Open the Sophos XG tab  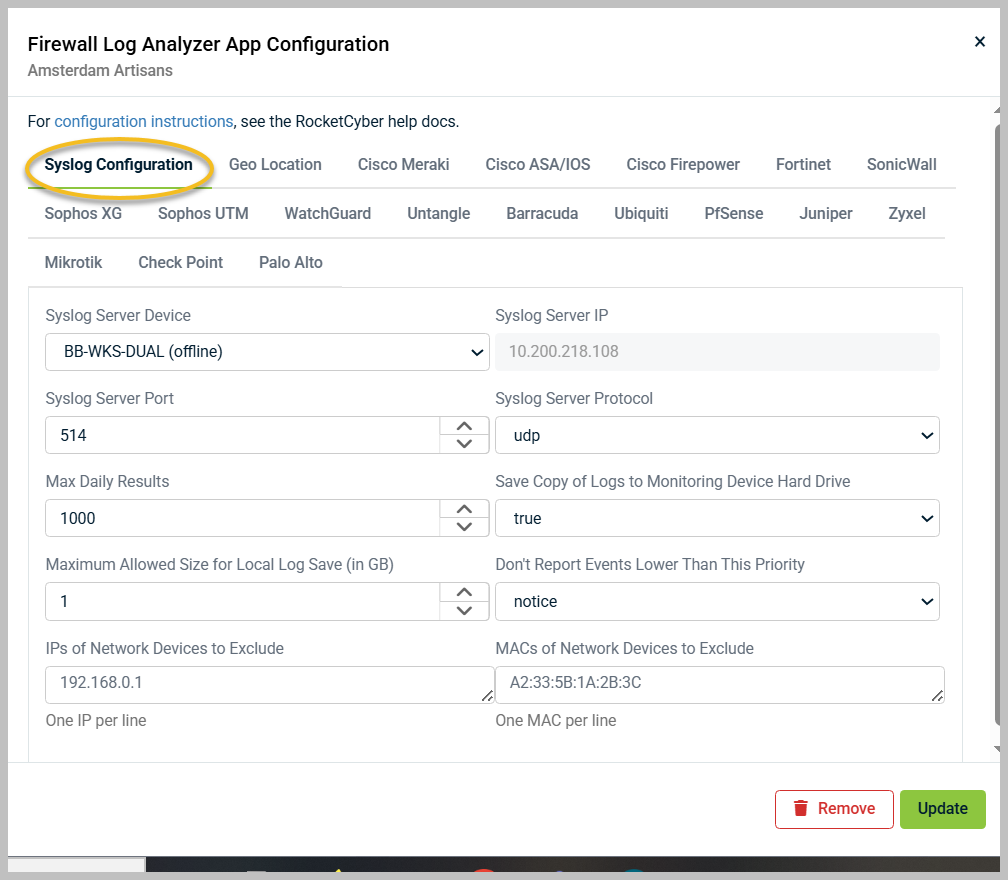coord(83,213)
